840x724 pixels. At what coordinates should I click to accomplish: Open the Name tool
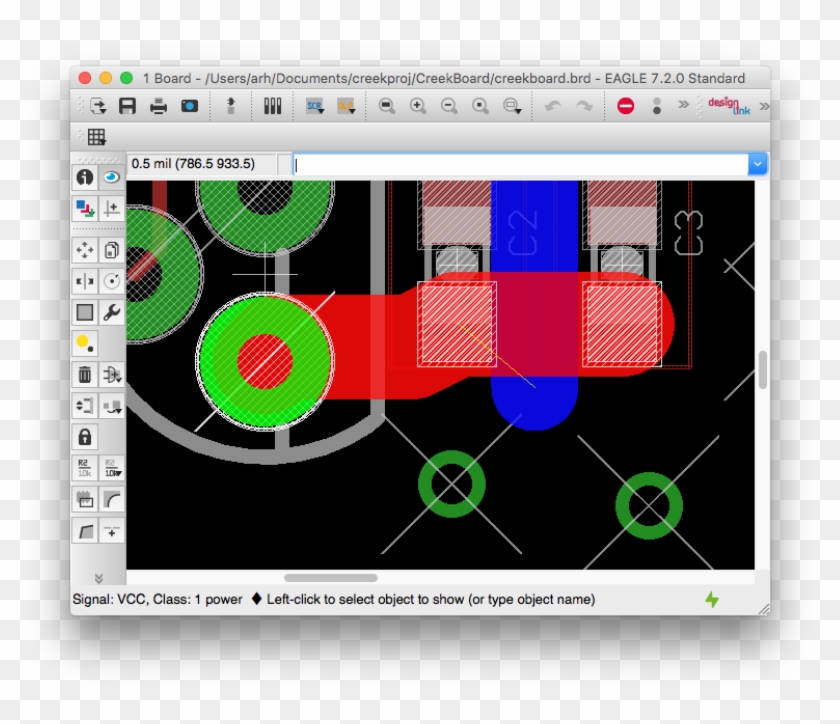click(x=85, y=469)
